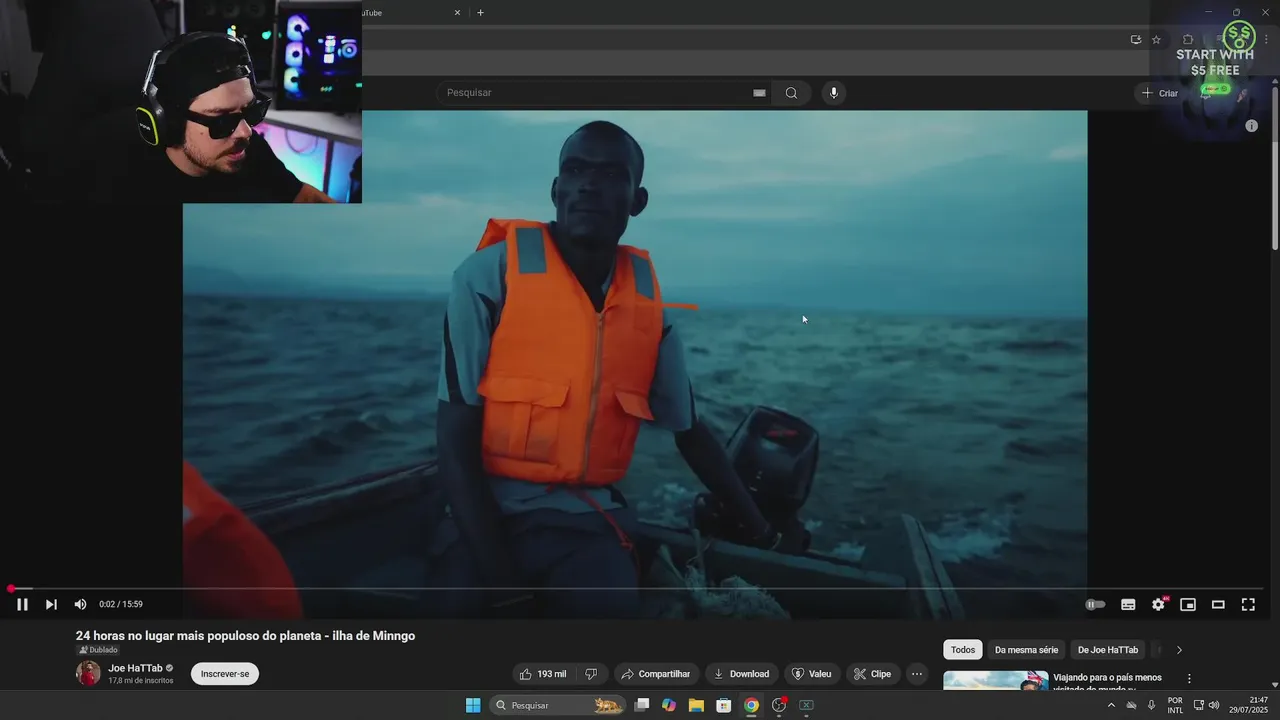Open Microsoft Store in taskbar
The image size is (1280, 720).
724,705
